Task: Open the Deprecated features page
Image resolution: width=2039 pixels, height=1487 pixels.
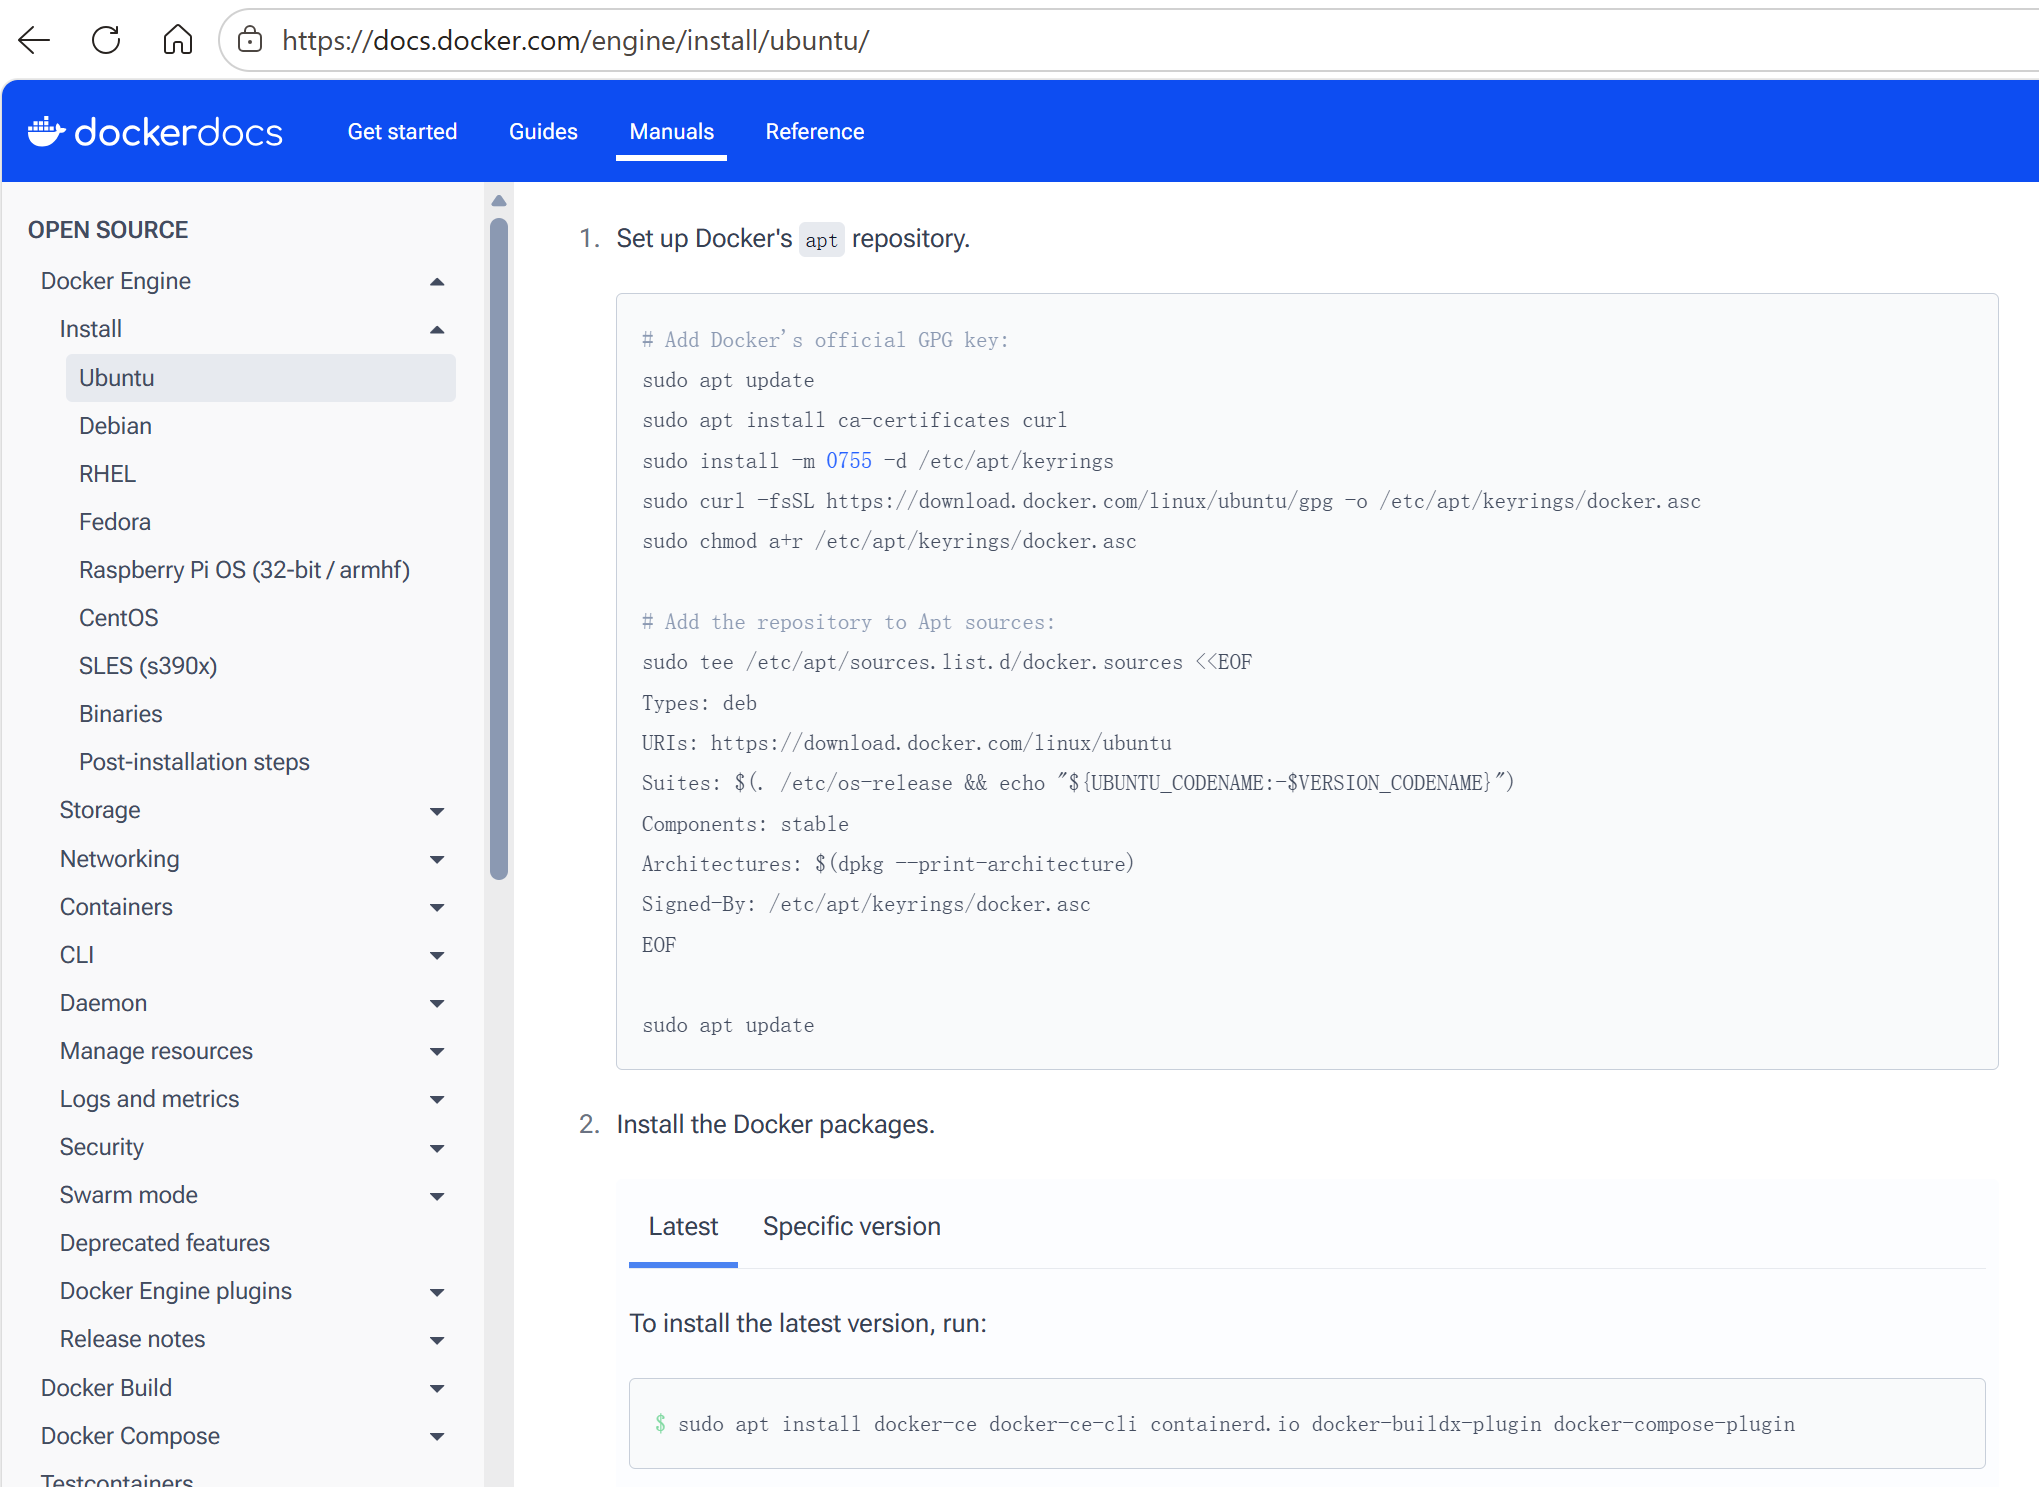Action: point(165,1243)
